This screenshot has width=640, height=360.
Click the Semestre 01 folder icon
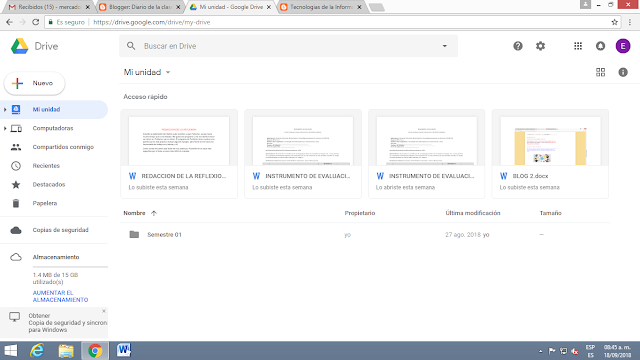coord(134,234)
